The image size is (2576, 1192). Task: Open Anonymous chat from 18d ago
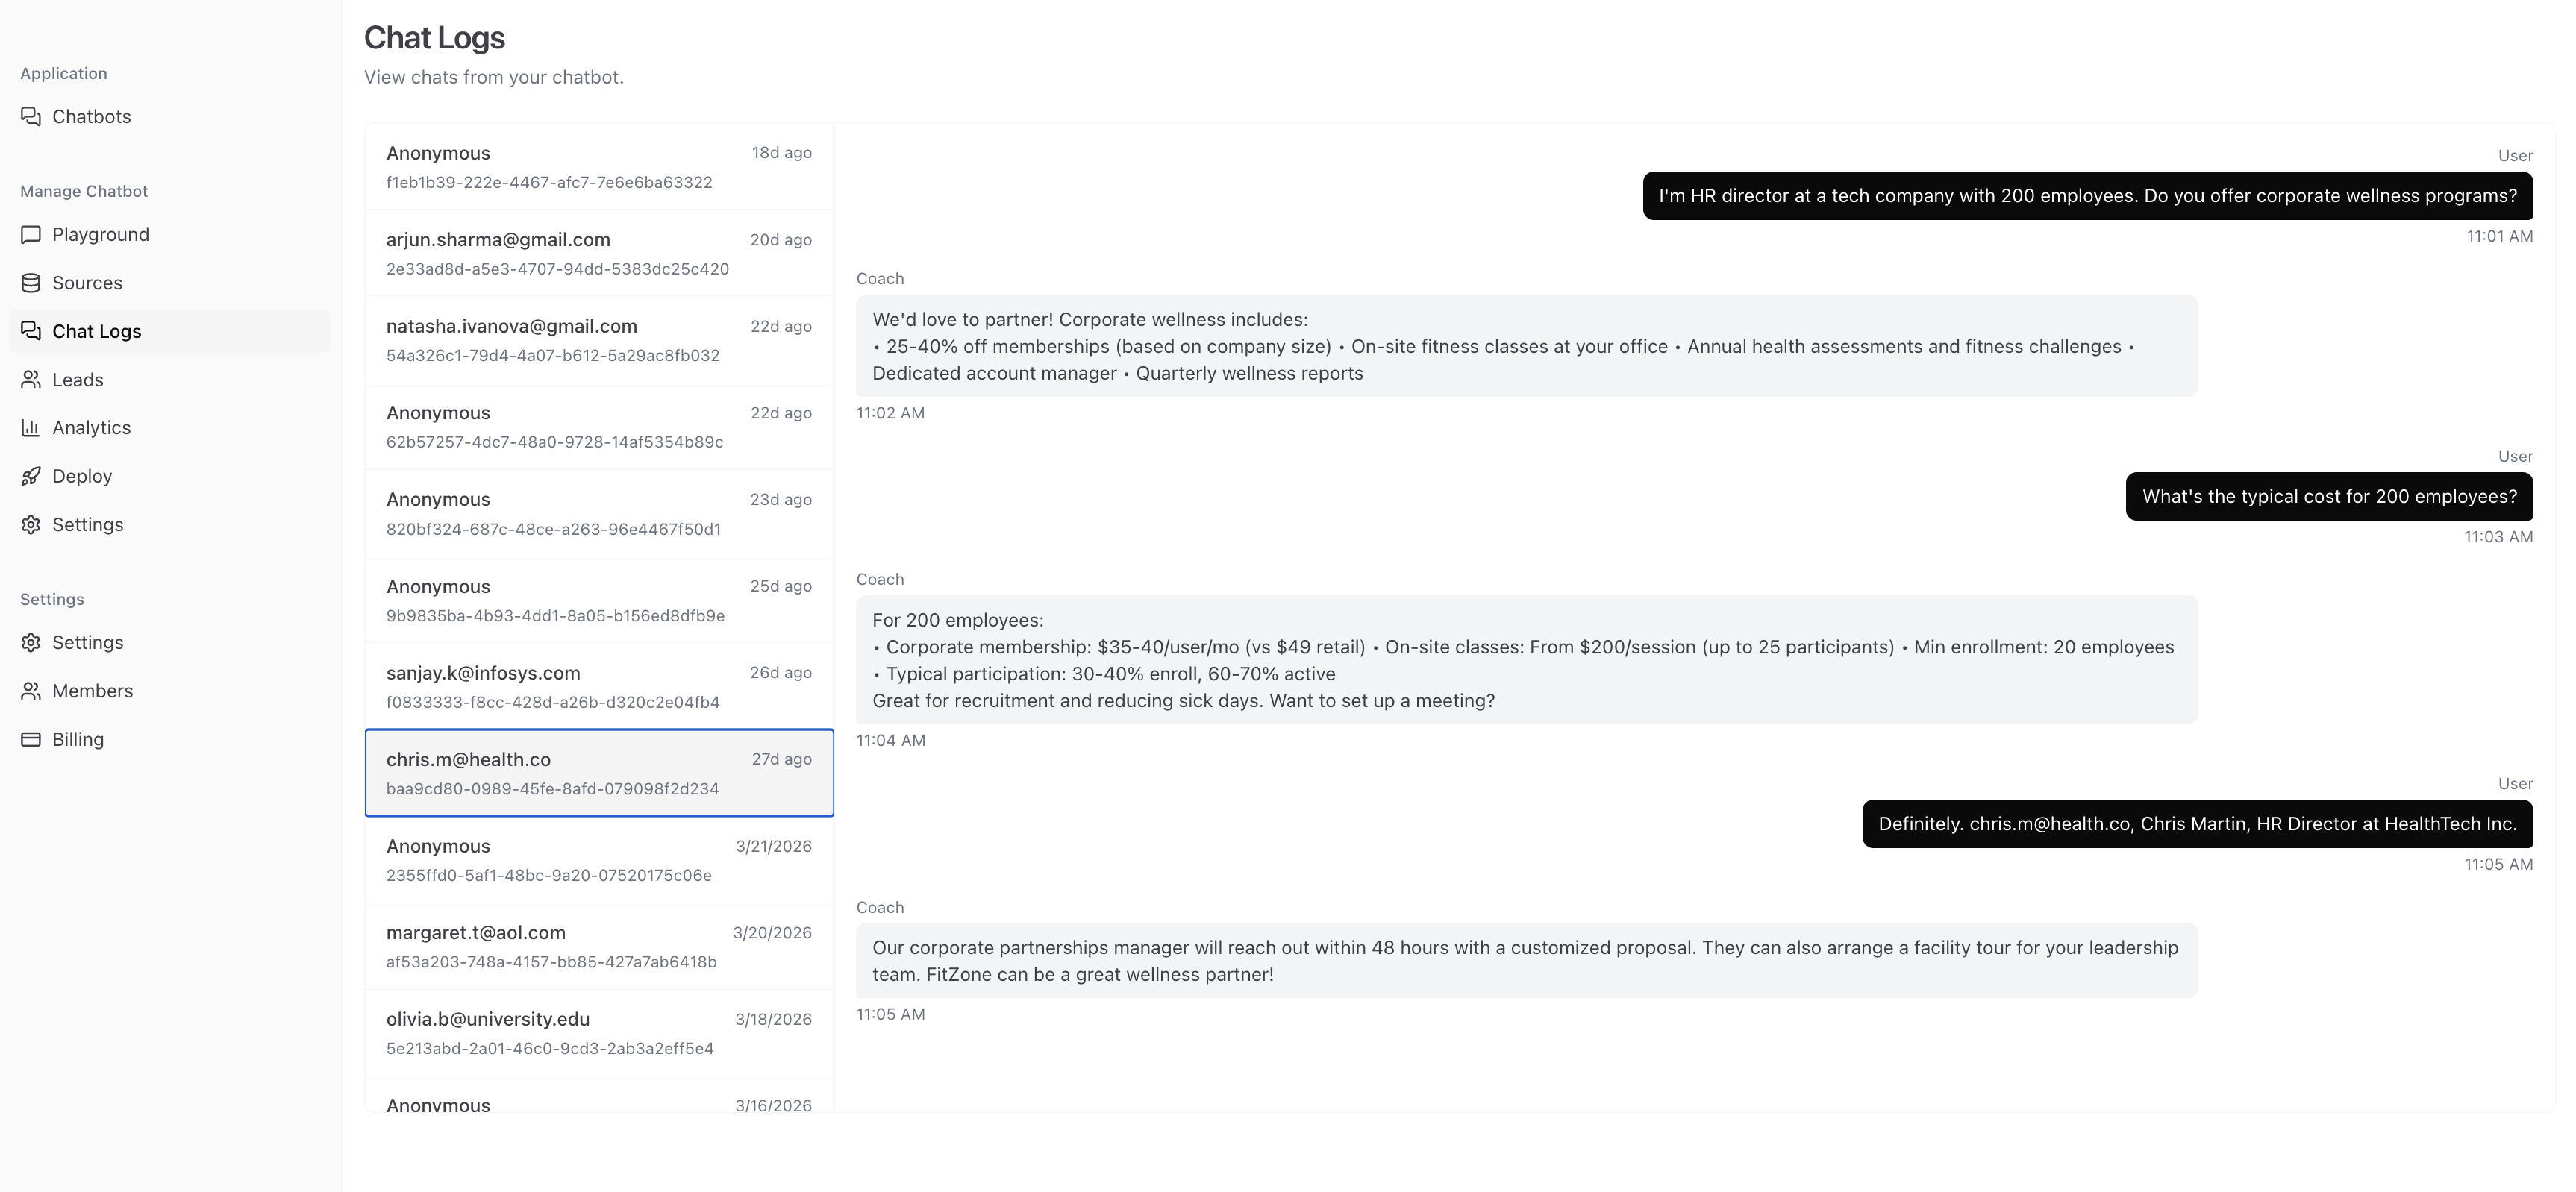point(599,167)
